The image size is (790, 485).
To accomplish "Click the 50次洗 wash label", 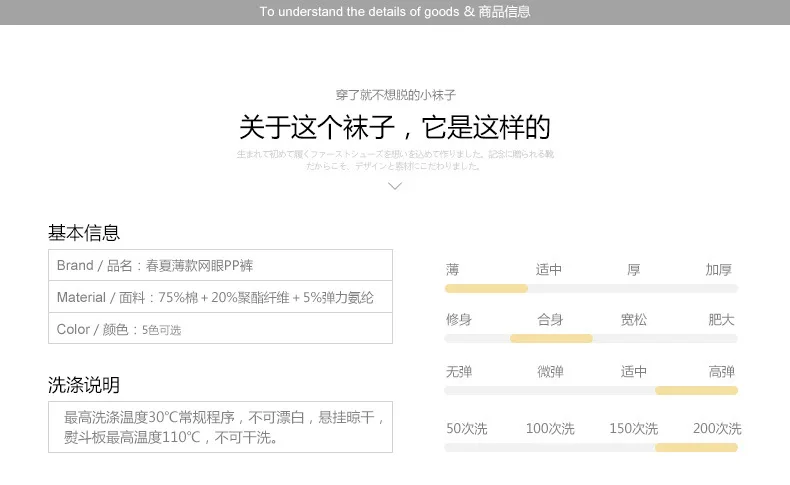I will tap(467, 429).
